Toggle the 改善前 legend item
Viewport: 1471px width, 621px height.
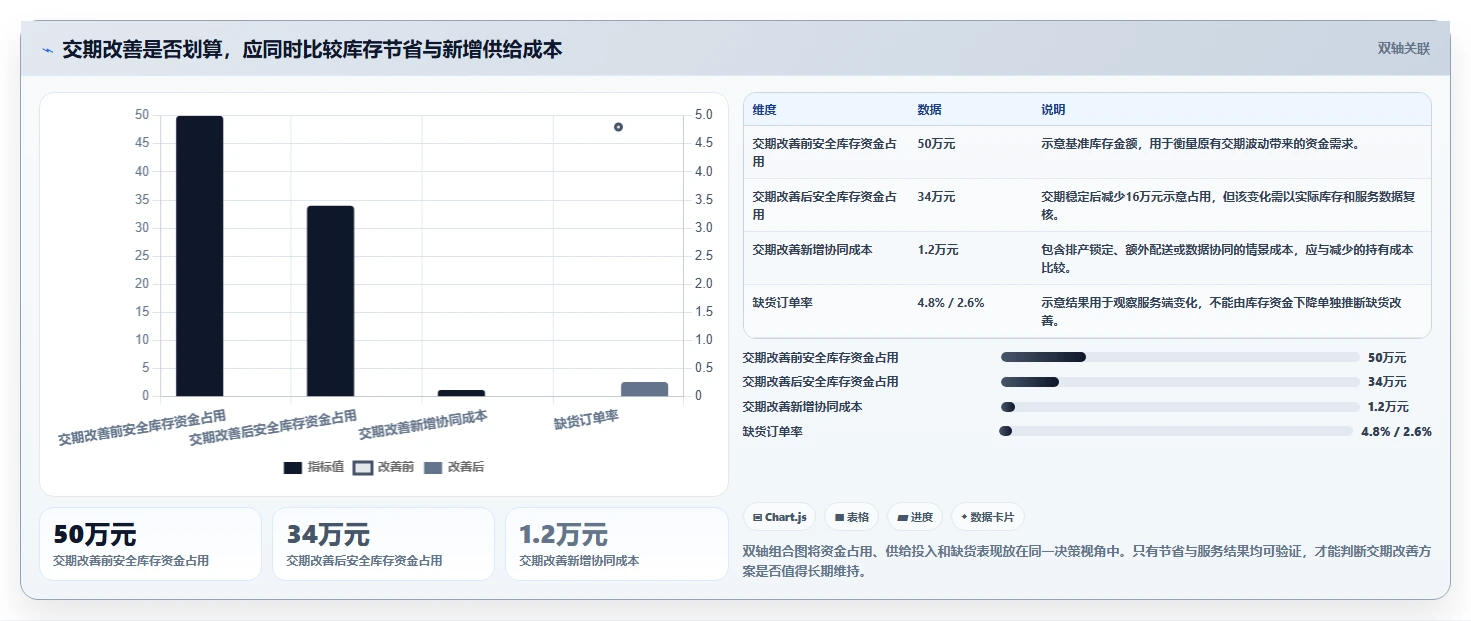point(384,467)
